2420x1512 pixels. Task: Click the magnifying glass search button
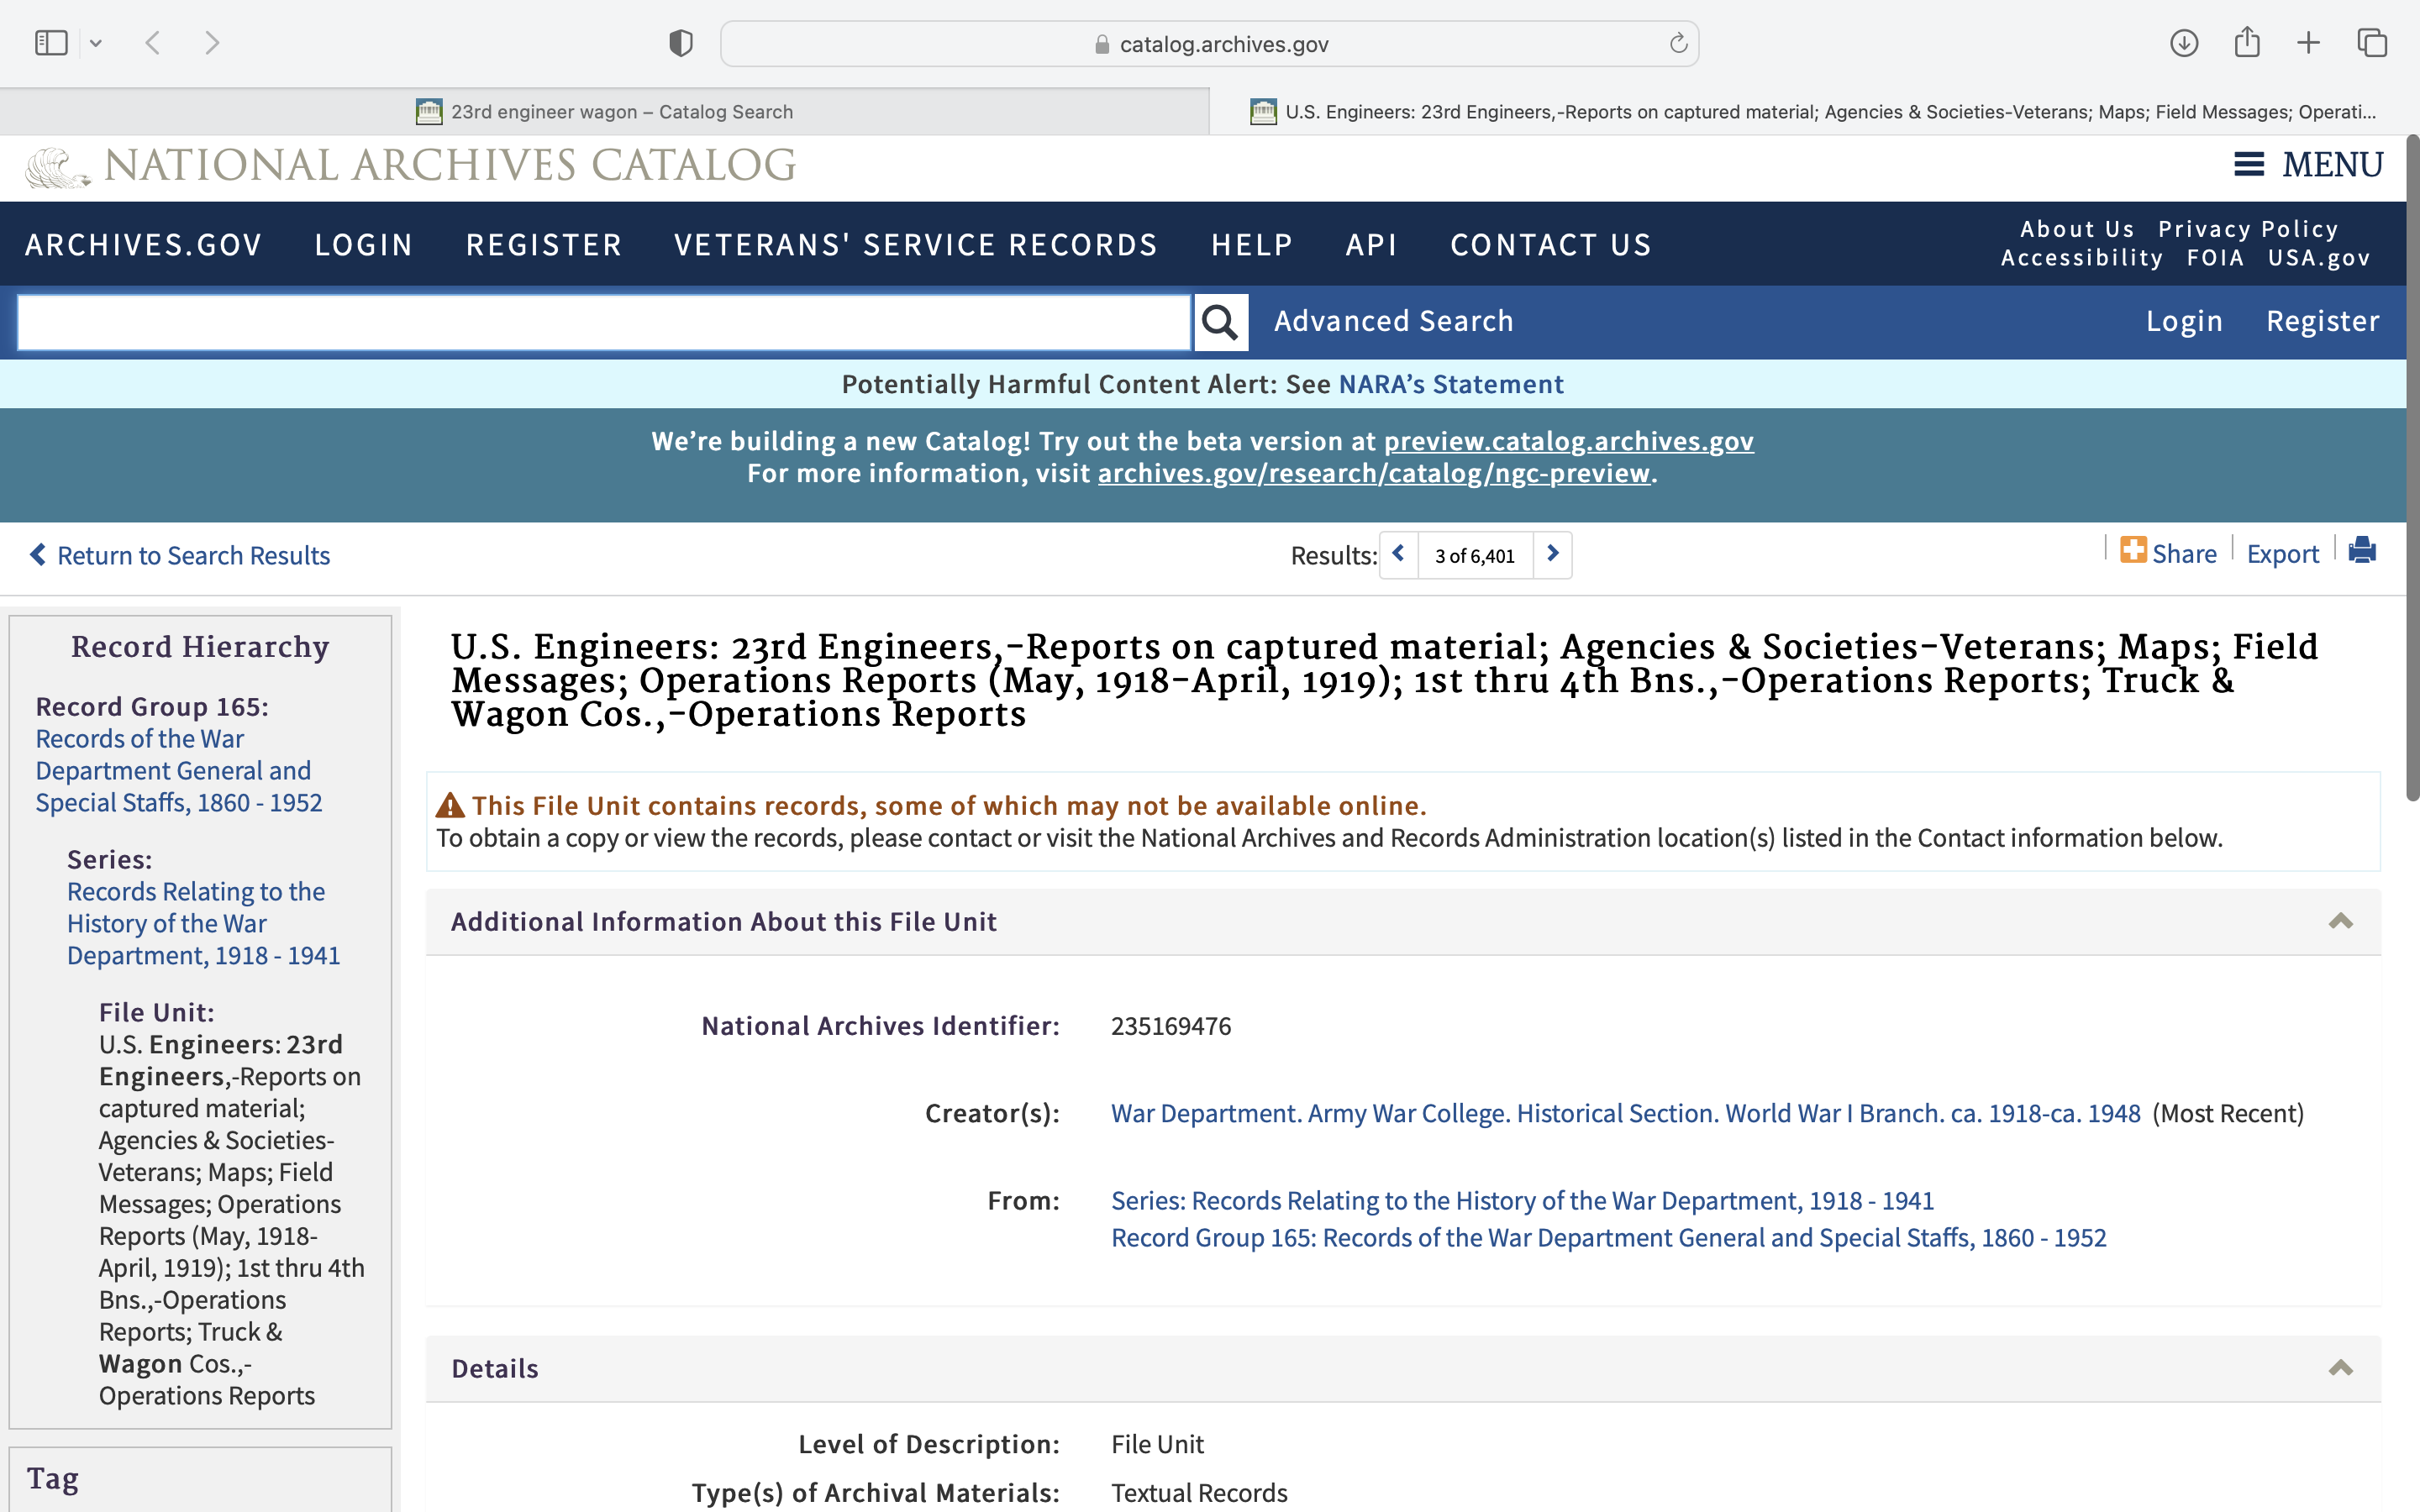tap(1220, 322)
